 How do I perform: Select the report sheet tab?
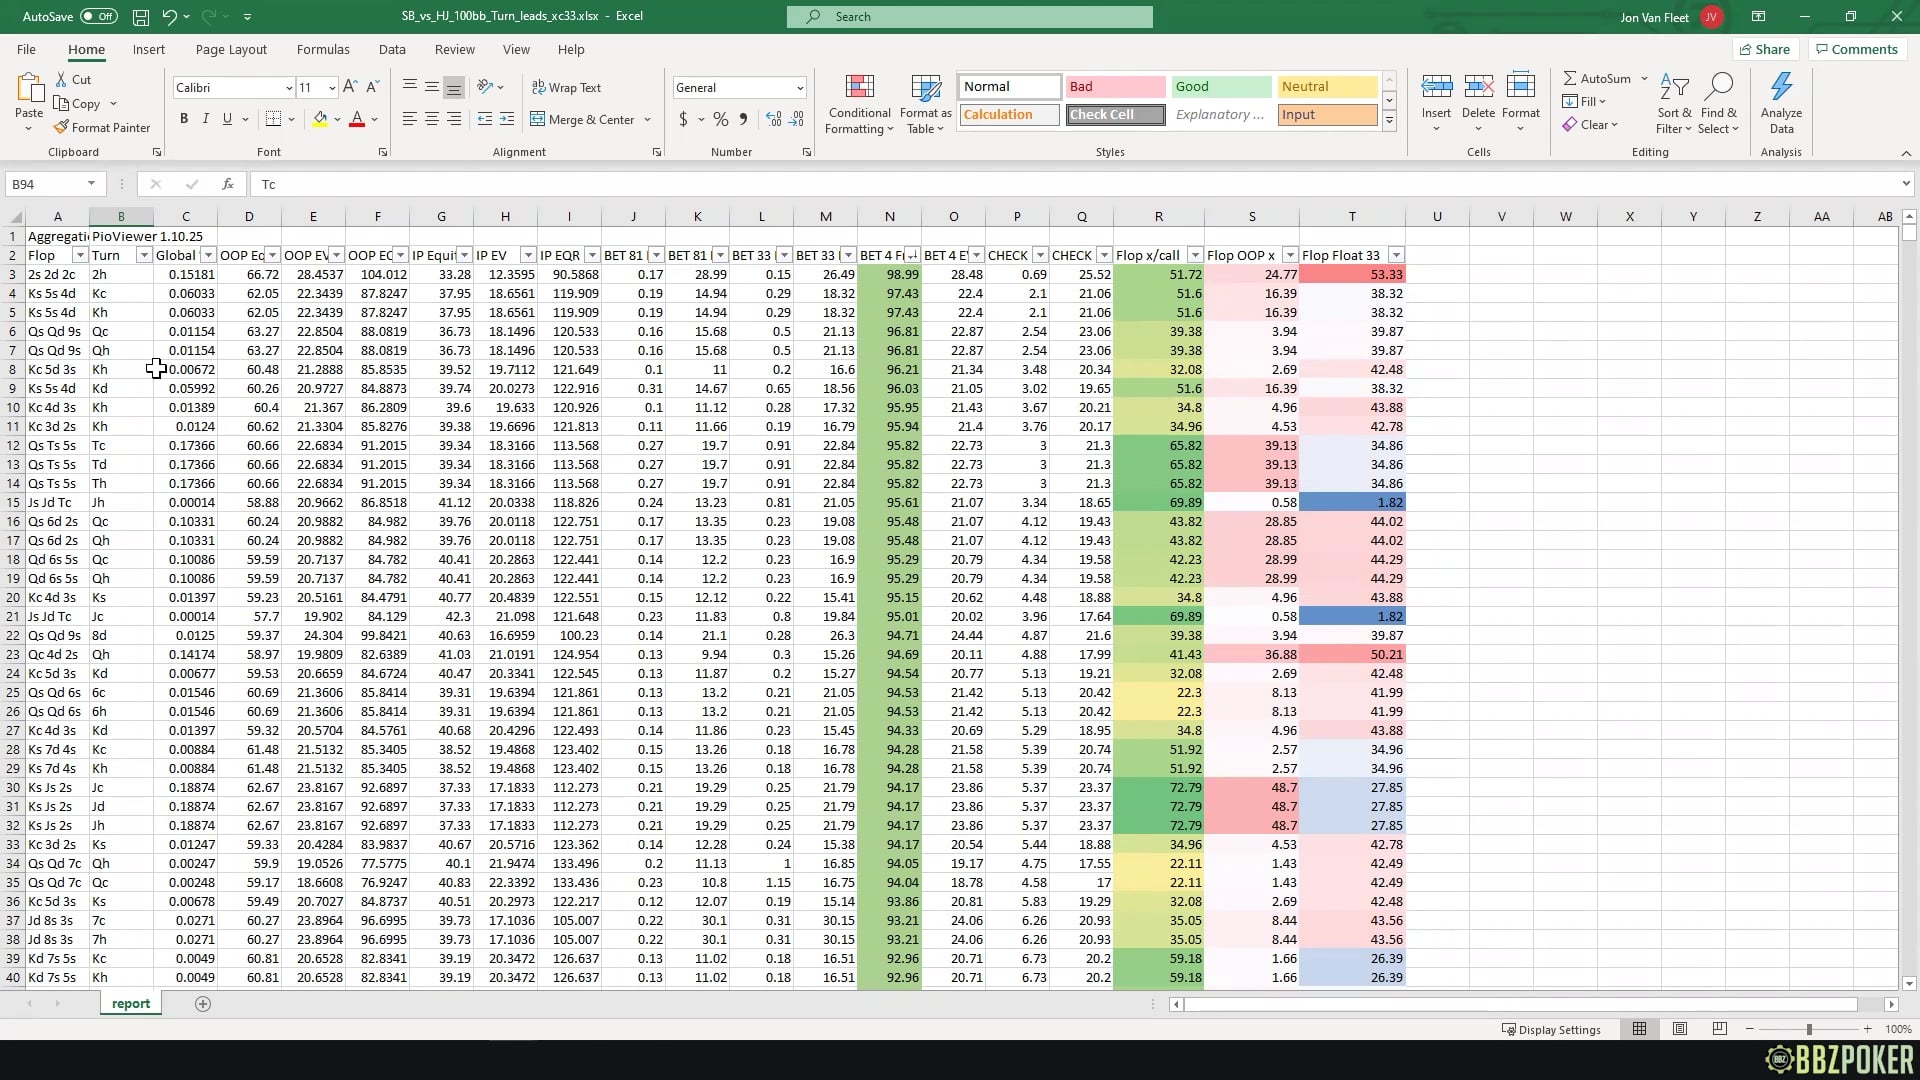point(131,1003)
